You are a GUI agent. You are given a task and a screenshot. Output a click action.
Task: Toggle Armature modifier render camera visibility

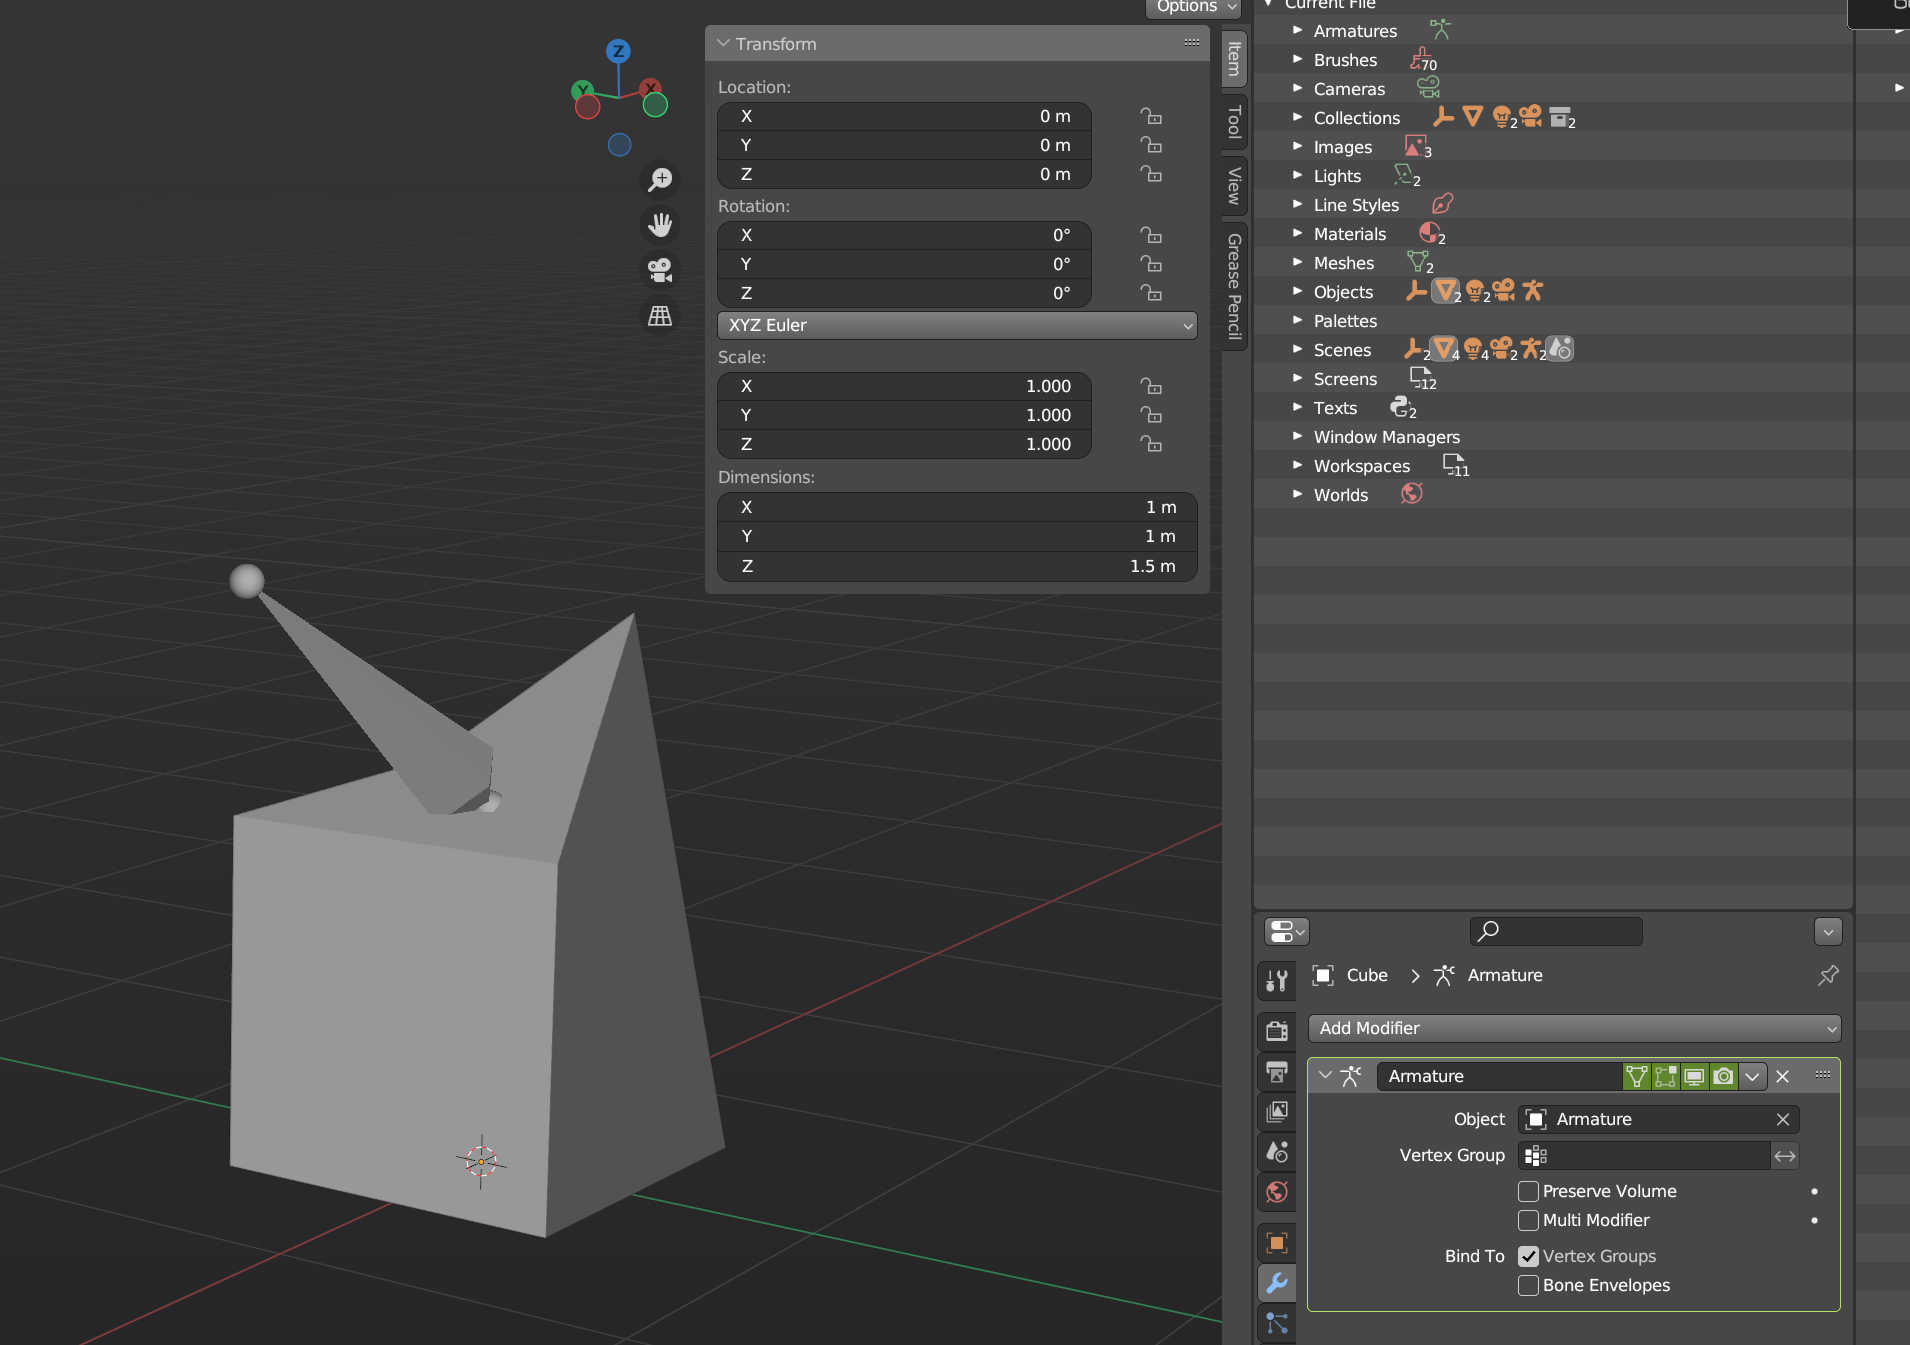coord(1723,1076)
